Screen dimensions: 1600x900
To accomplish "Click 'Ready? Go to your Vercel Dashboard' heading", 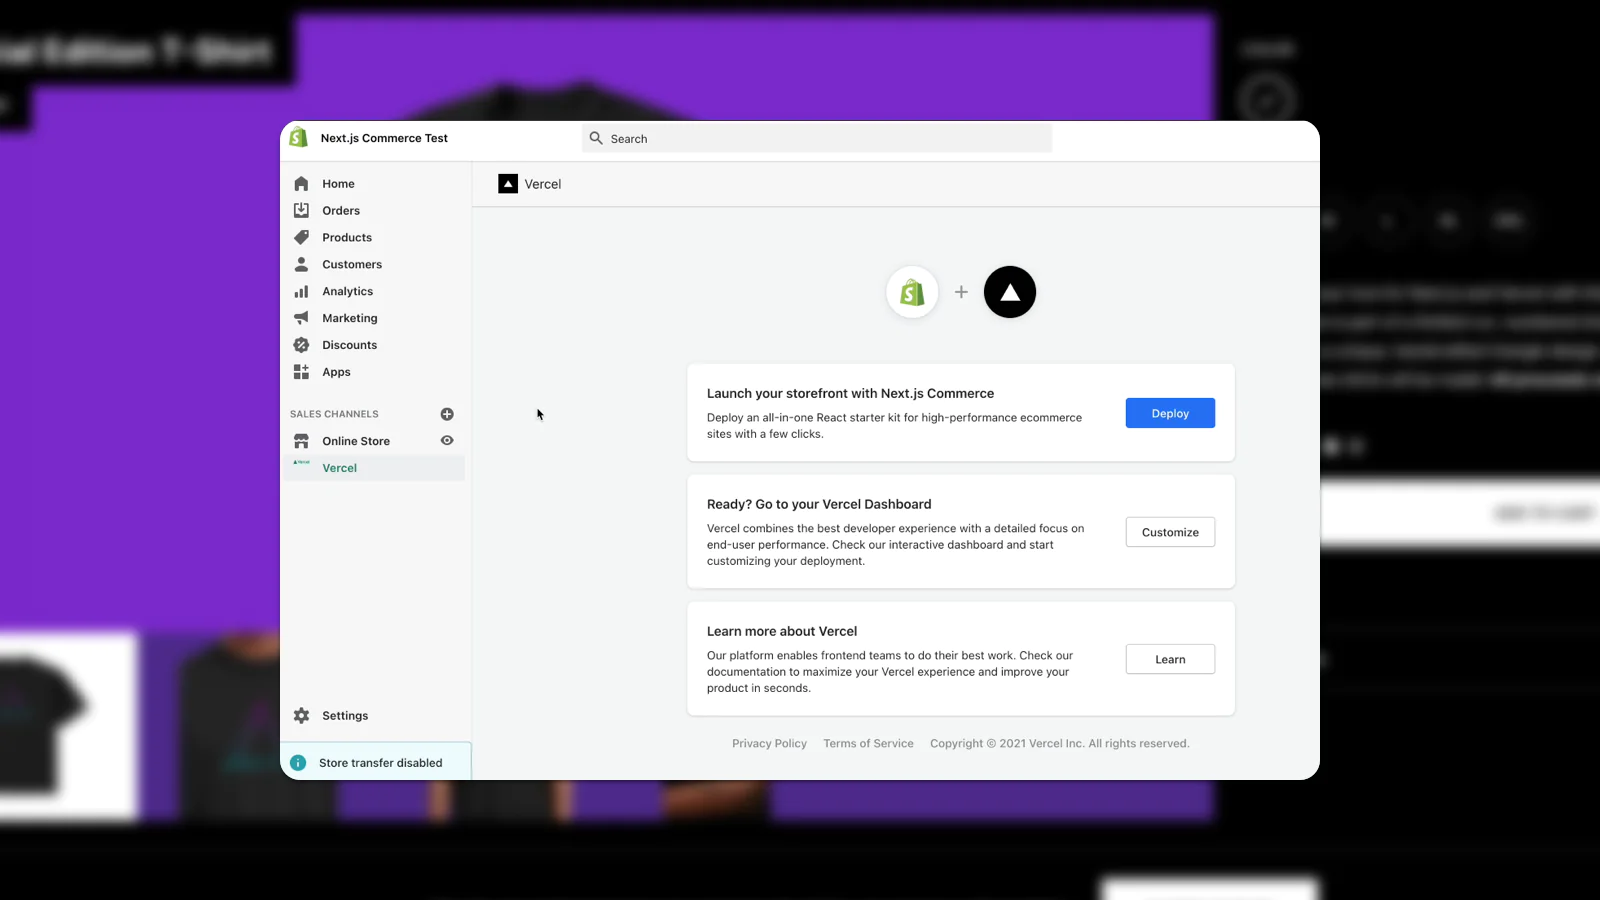I will [x=819, y=505].
